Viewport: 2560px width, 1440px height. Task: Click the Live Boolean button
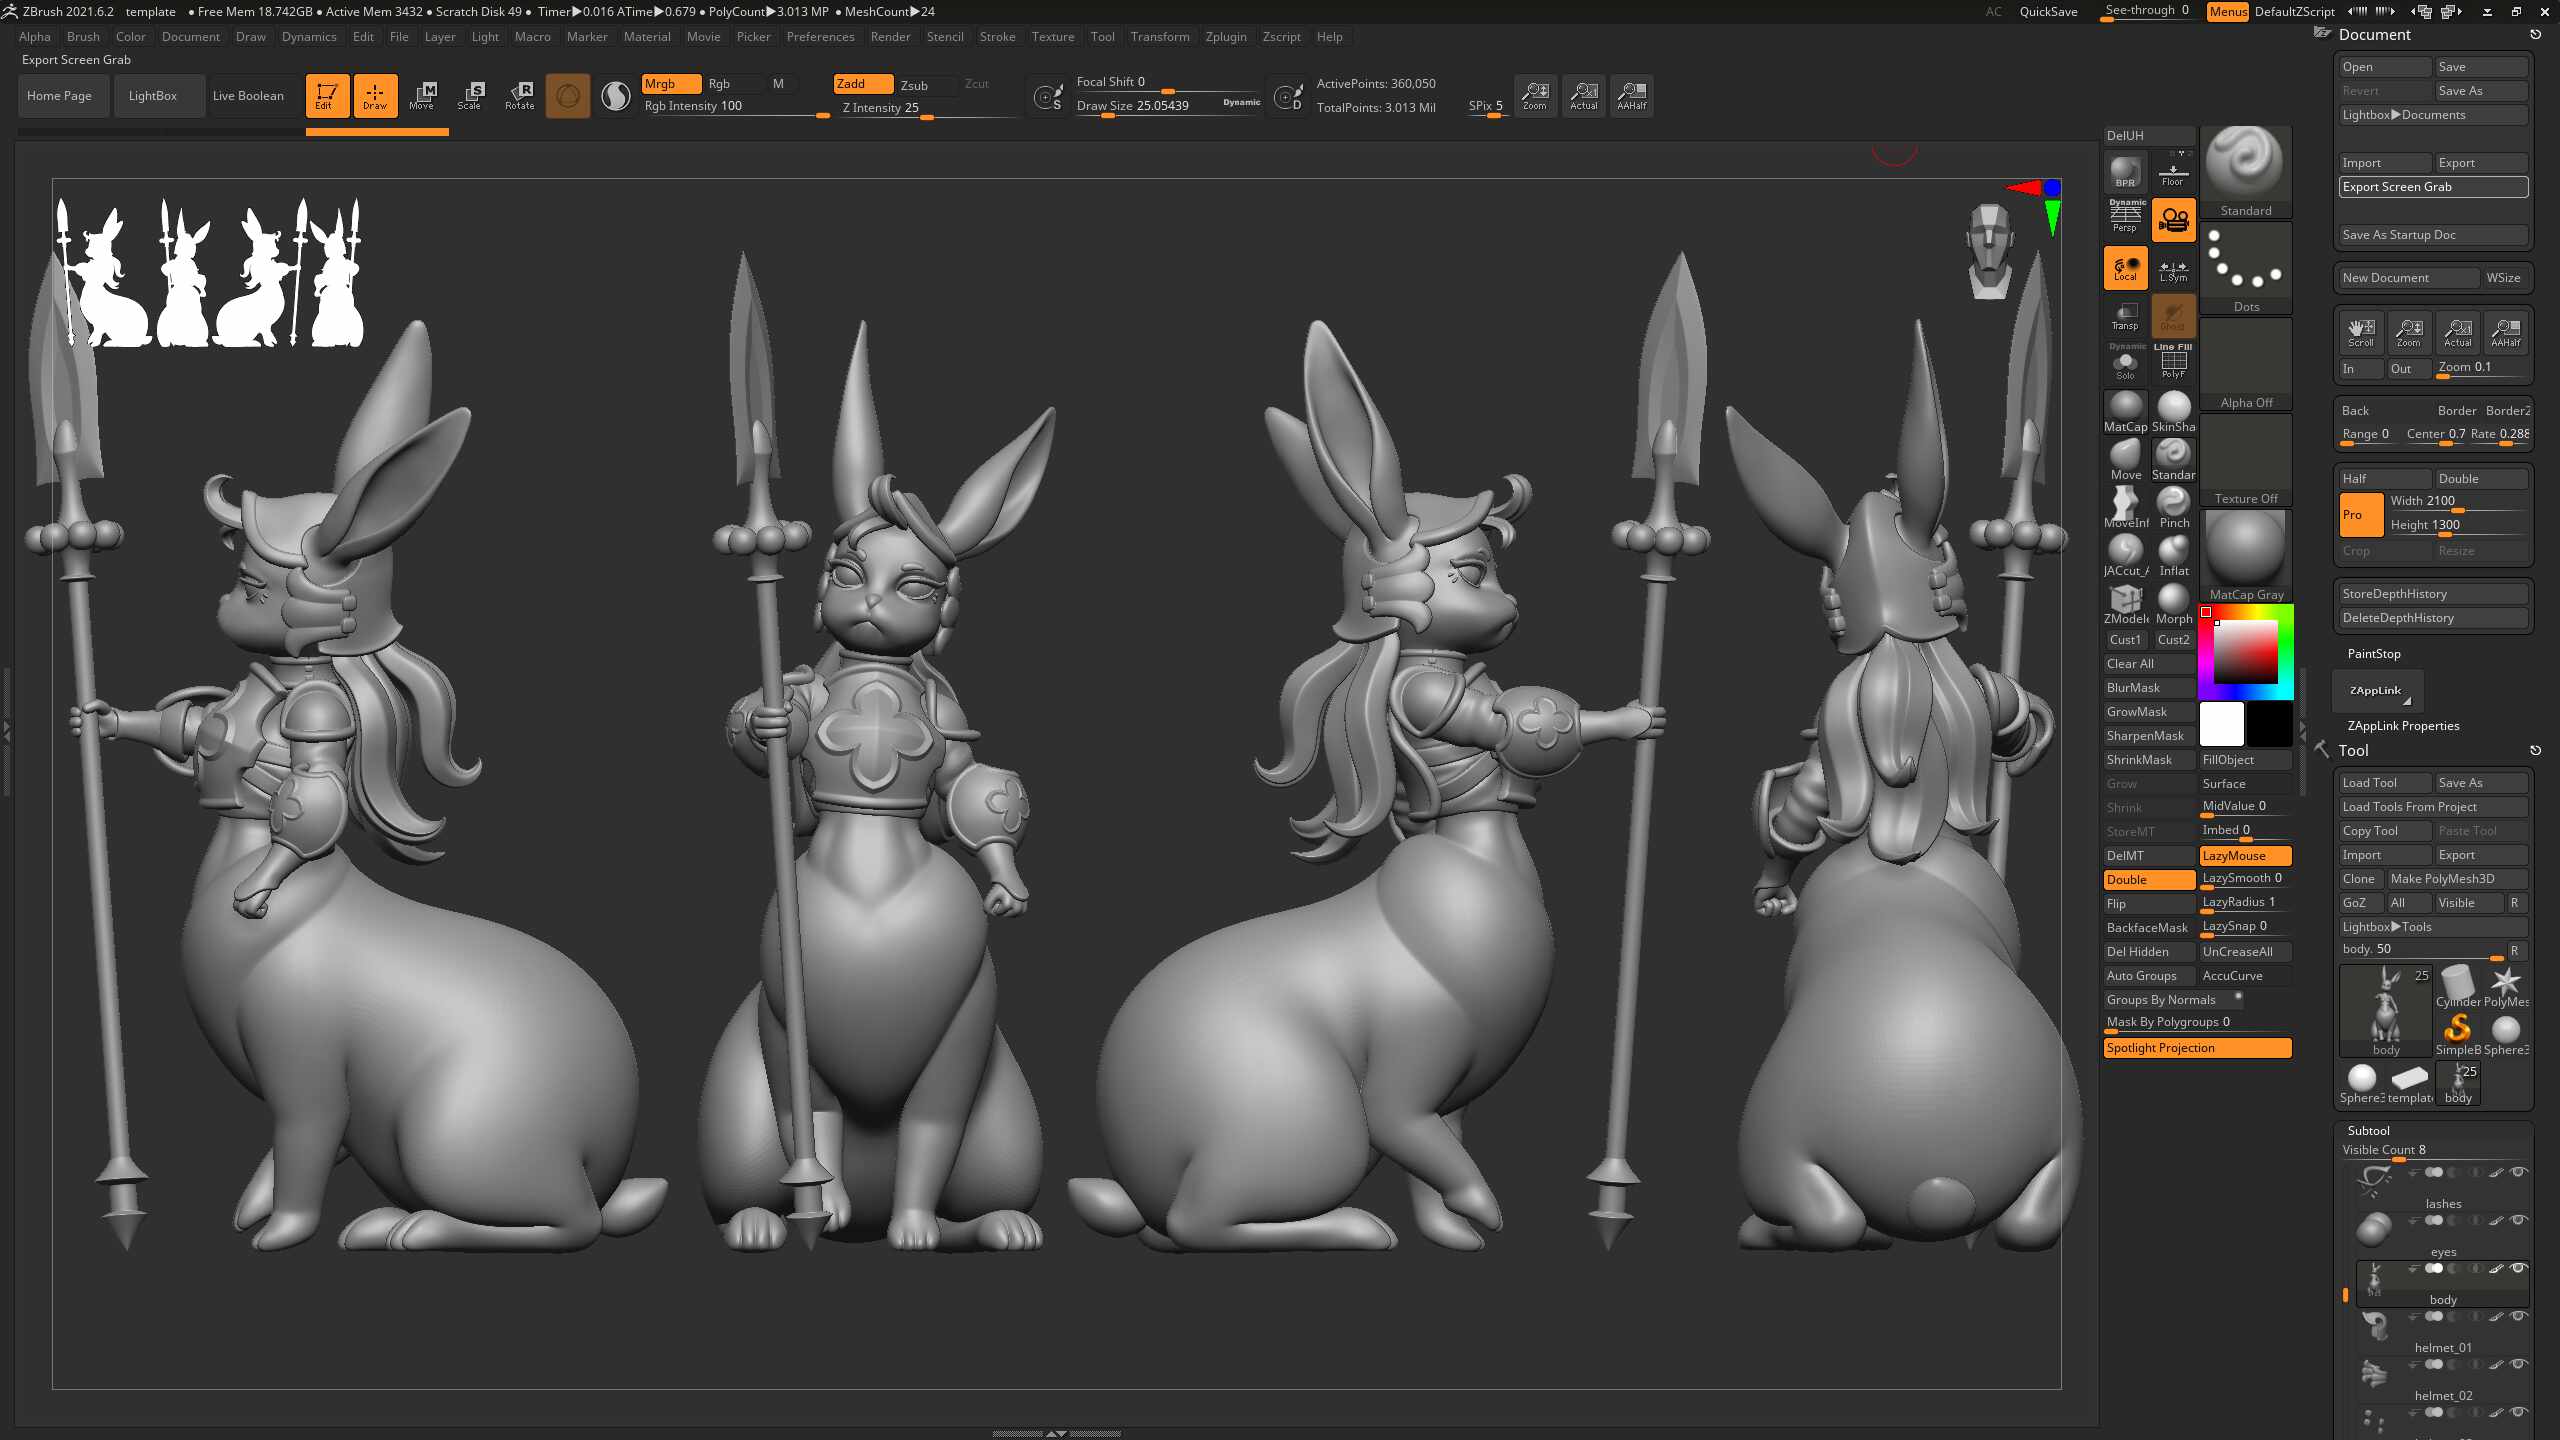click(248, 96)
